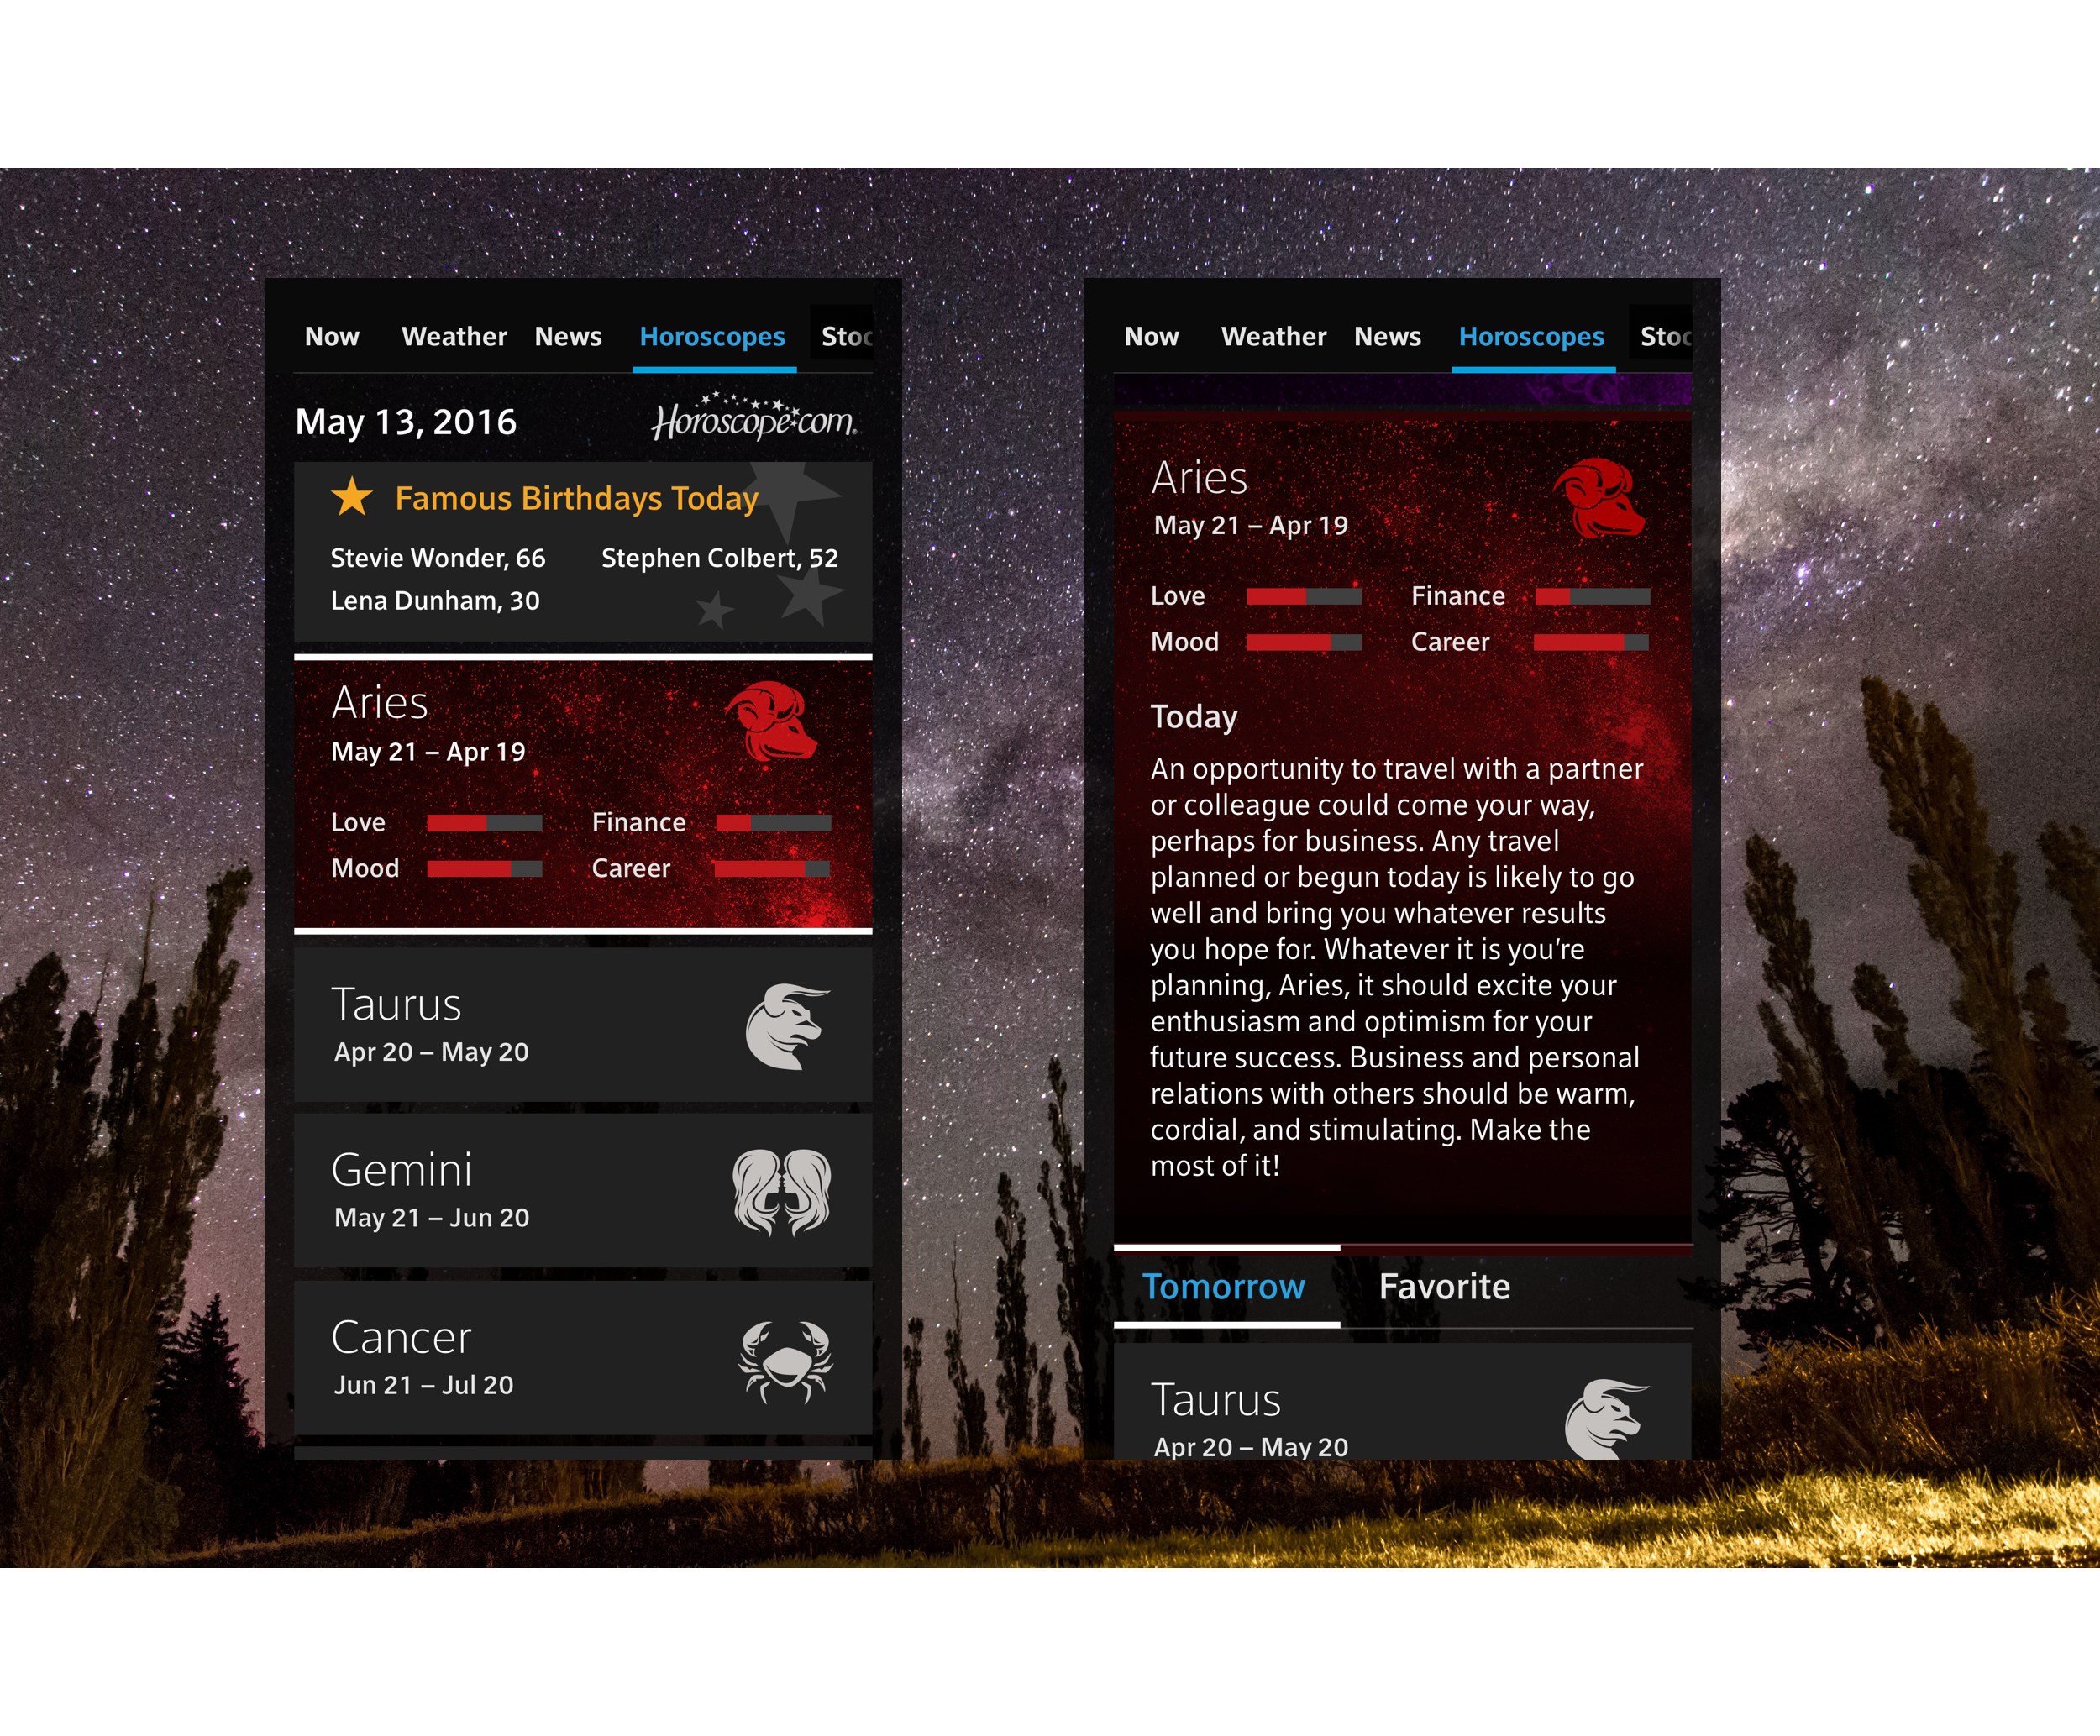Viewport: 2100px width, 1736px height.
Task: Click 'May 21 – Jun 20' date range
Action: 431,1218
